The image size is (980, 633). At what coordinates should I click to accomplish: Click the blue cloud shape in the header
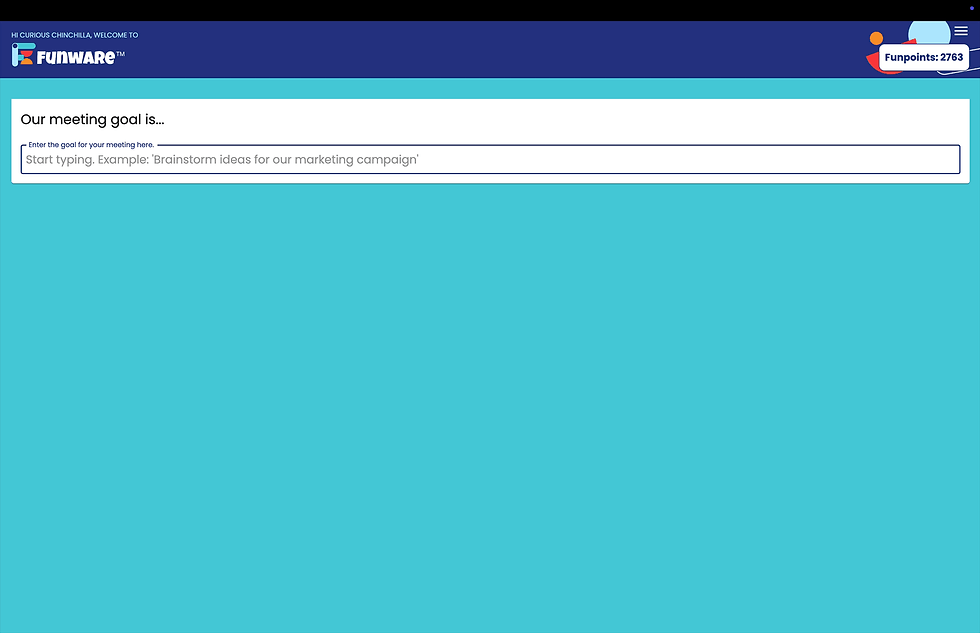(929, 32)
